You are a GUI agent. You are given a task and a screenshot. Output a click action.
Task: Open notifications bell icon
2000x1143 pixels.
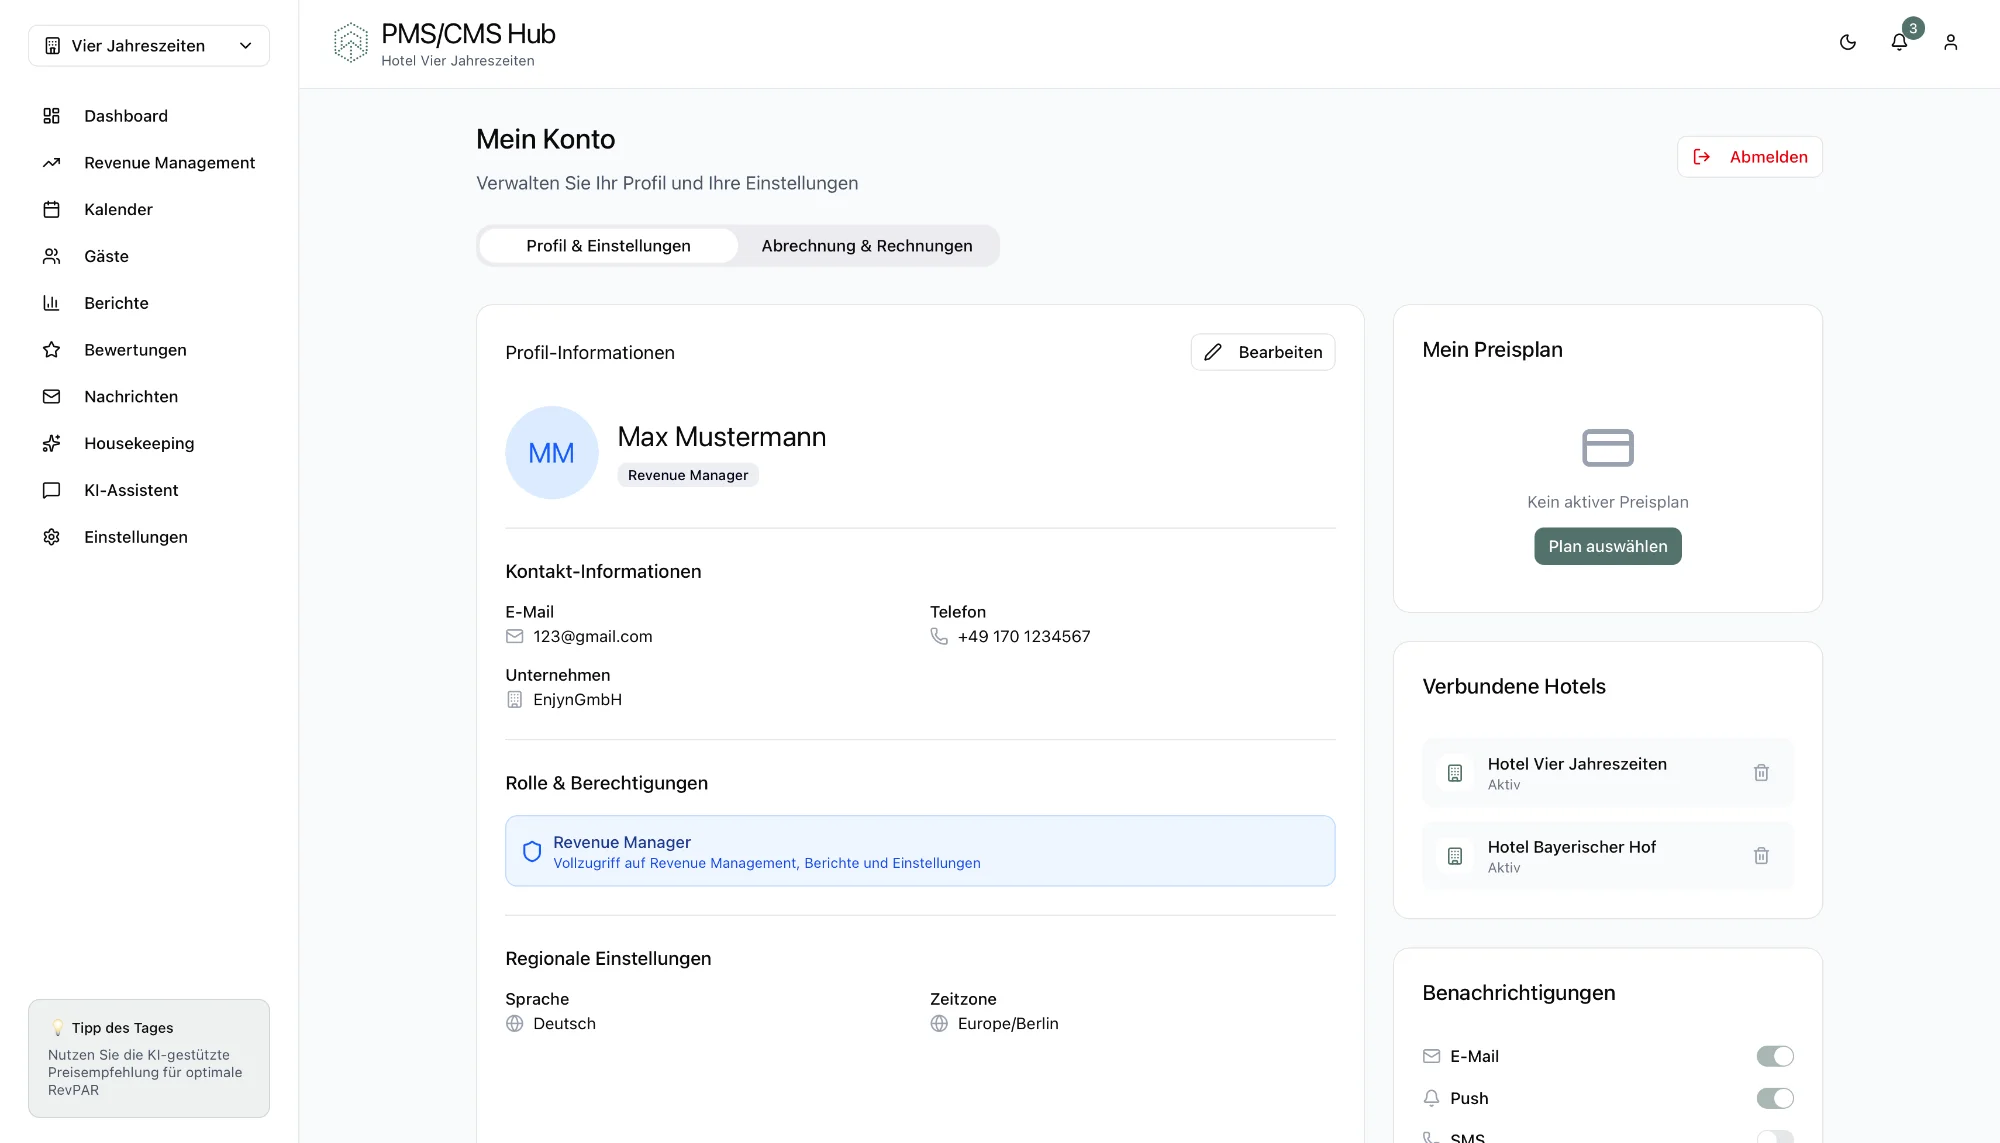1898,43
